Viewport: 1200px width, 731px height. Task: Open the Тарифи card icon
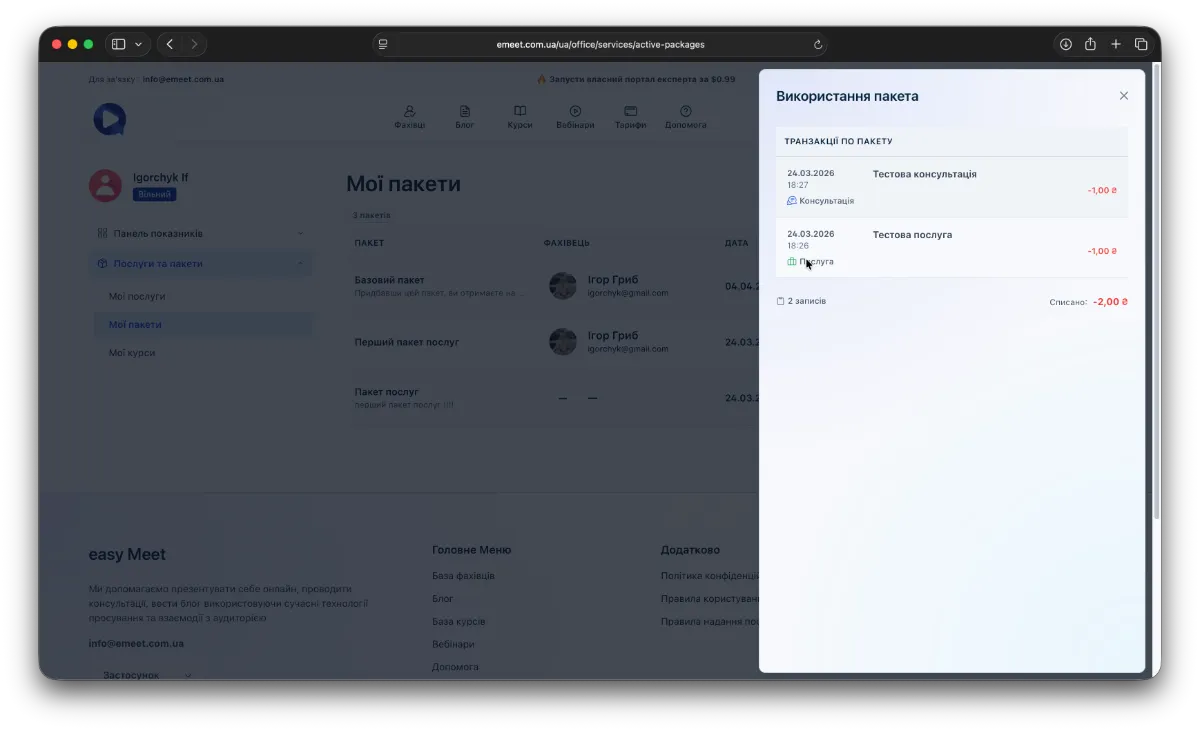click(630, 112)
